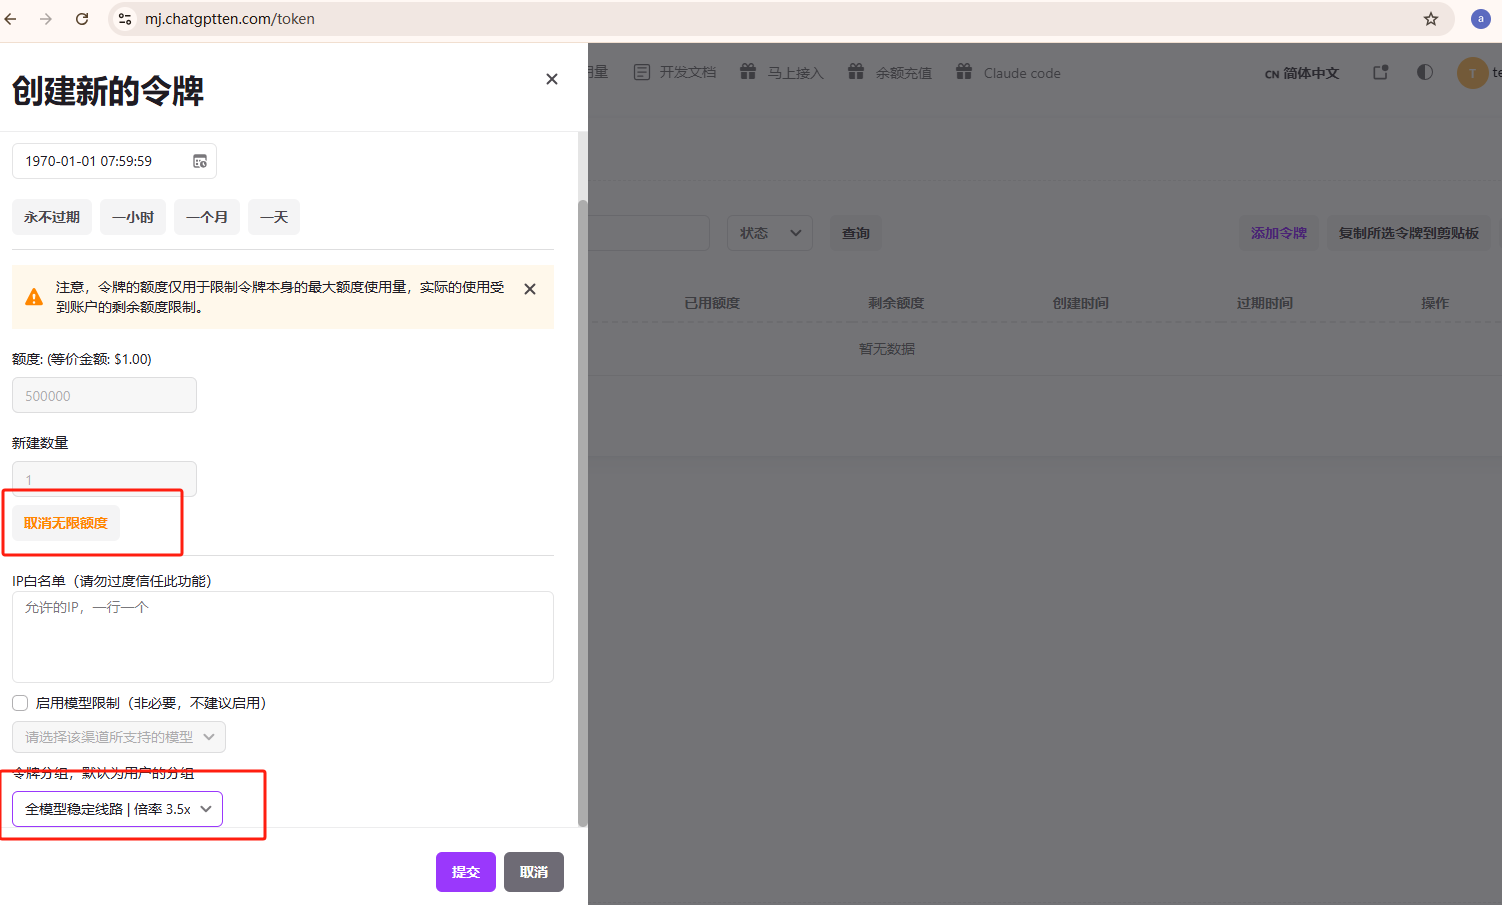Click the token search input behind the panel
The image size is (1502, 905).
pos(649,233)
